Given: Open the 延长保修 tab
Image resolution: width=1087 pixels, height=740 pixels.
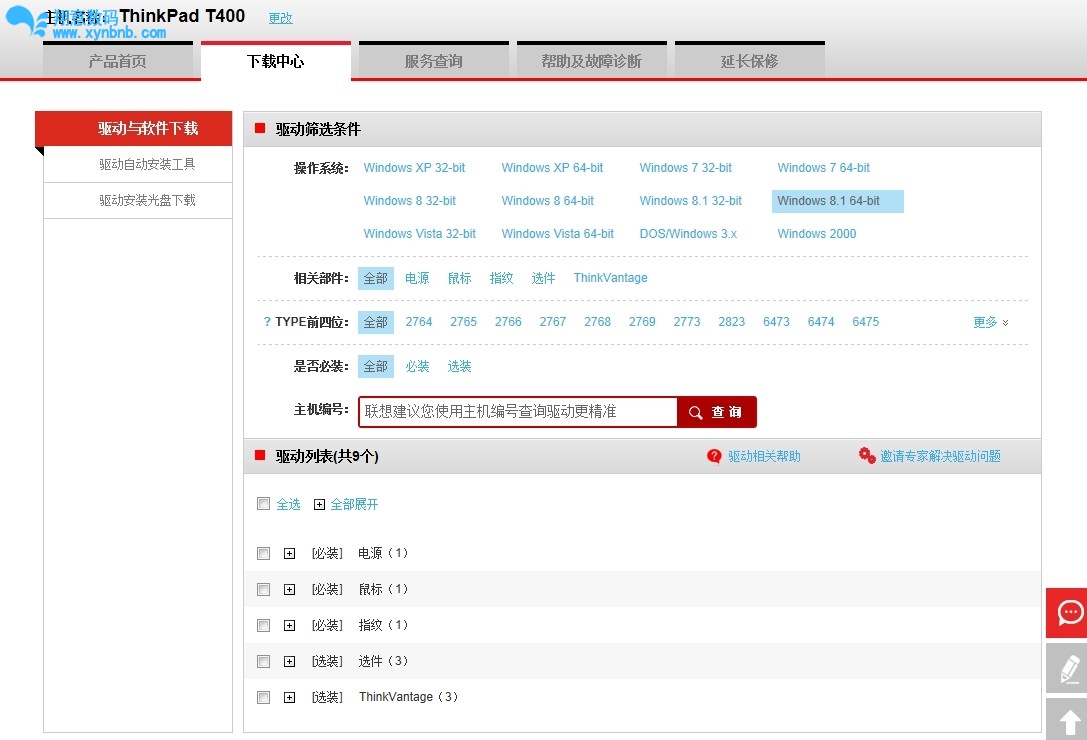Looking at the screenshot, I should [x=750, y=60].
